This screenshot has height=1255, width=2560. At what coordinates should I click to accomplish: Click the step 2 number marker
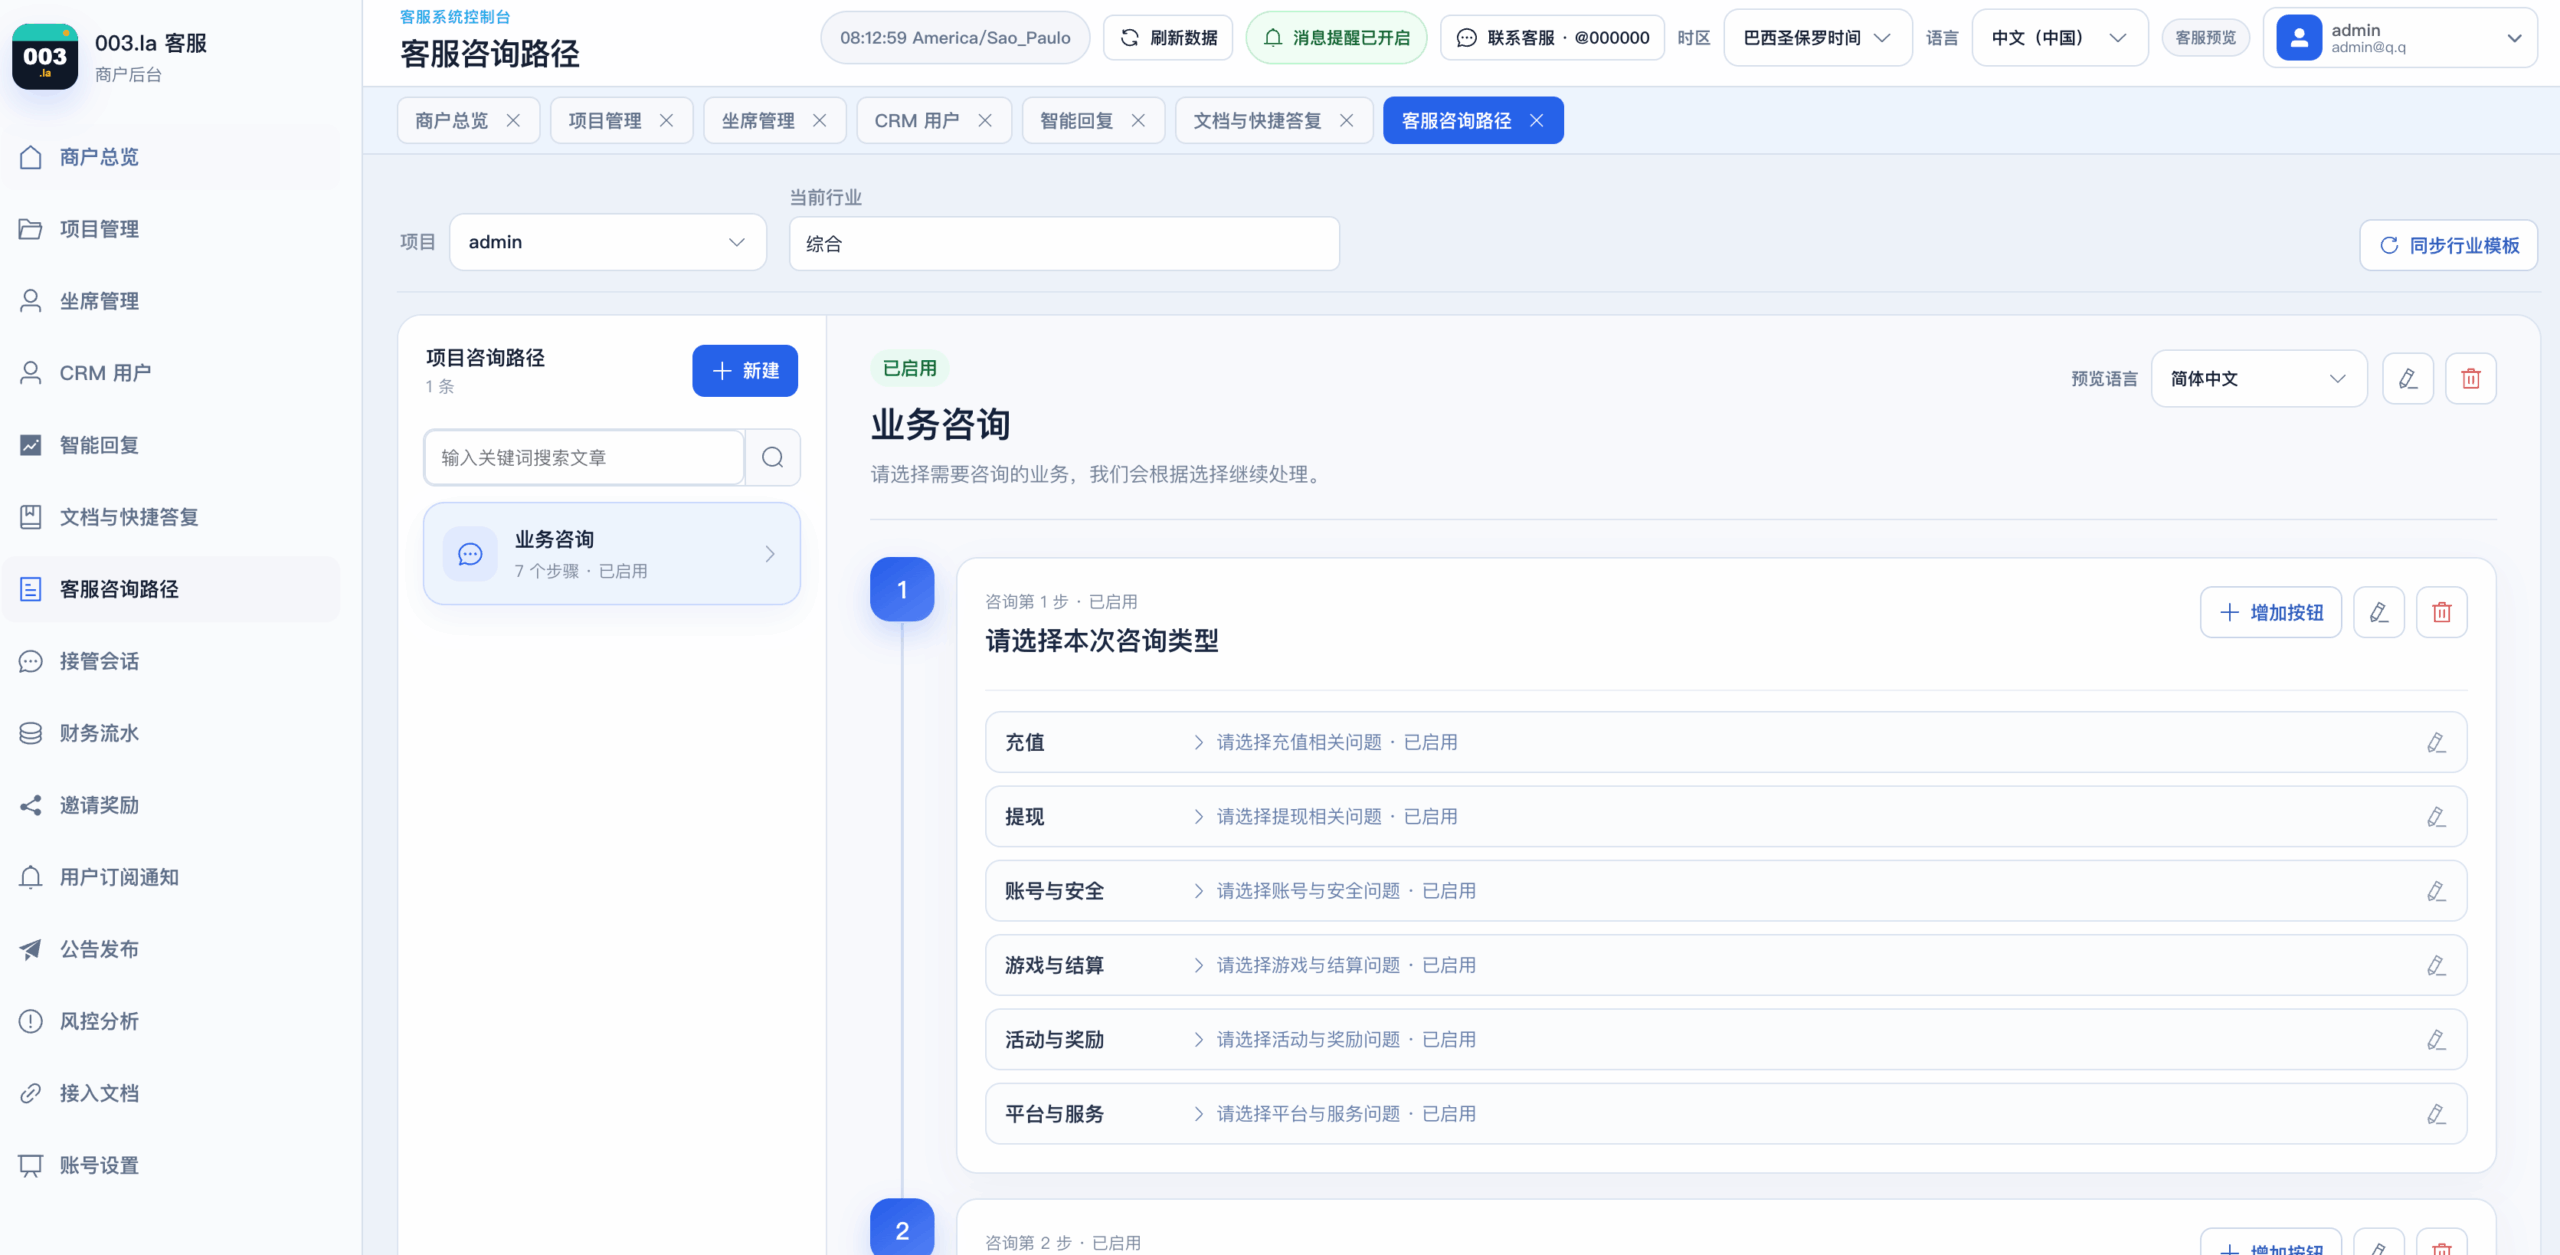(x=902, y=1228)
